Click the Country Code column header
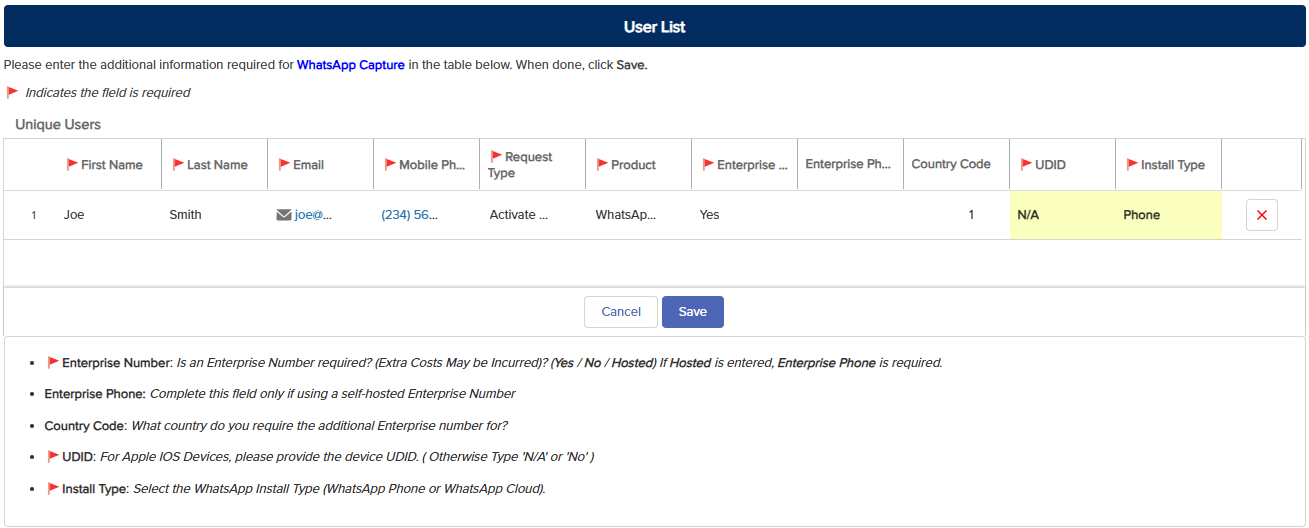Viewport: 1309px width, 528px height. point(951,164)
